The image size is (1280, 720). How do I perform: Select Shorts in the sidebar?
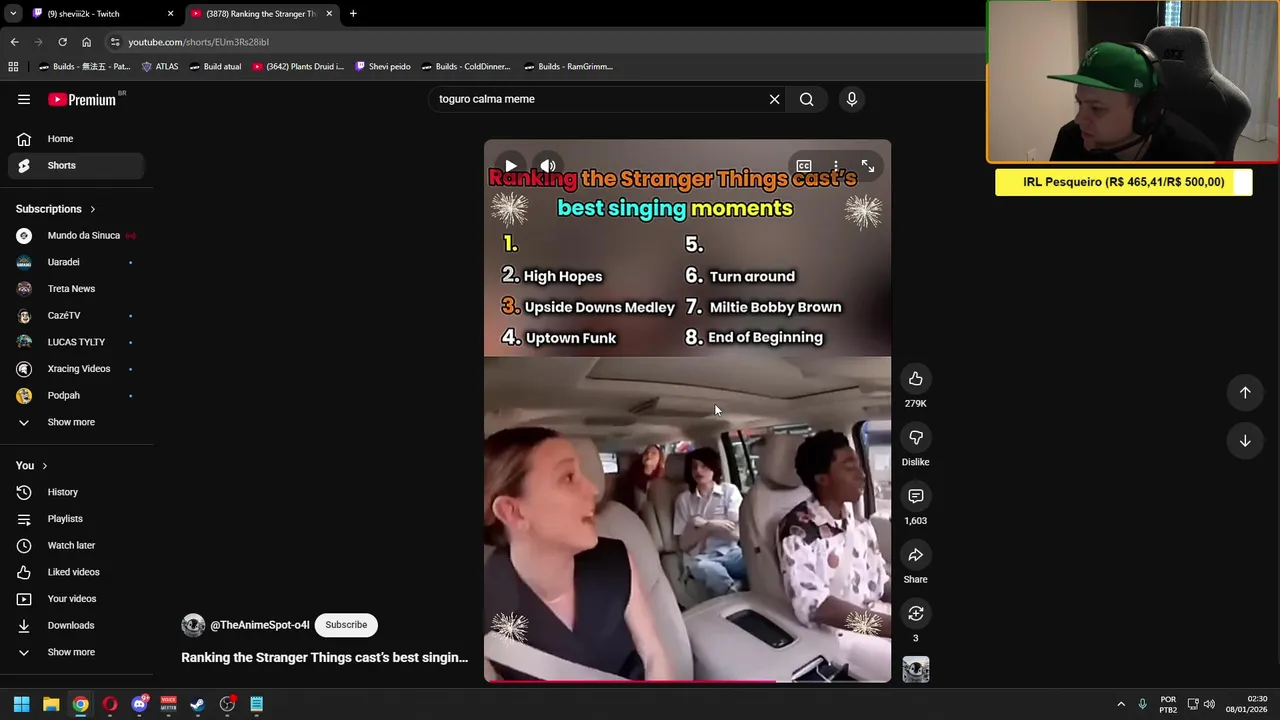[x=76, y=165]
